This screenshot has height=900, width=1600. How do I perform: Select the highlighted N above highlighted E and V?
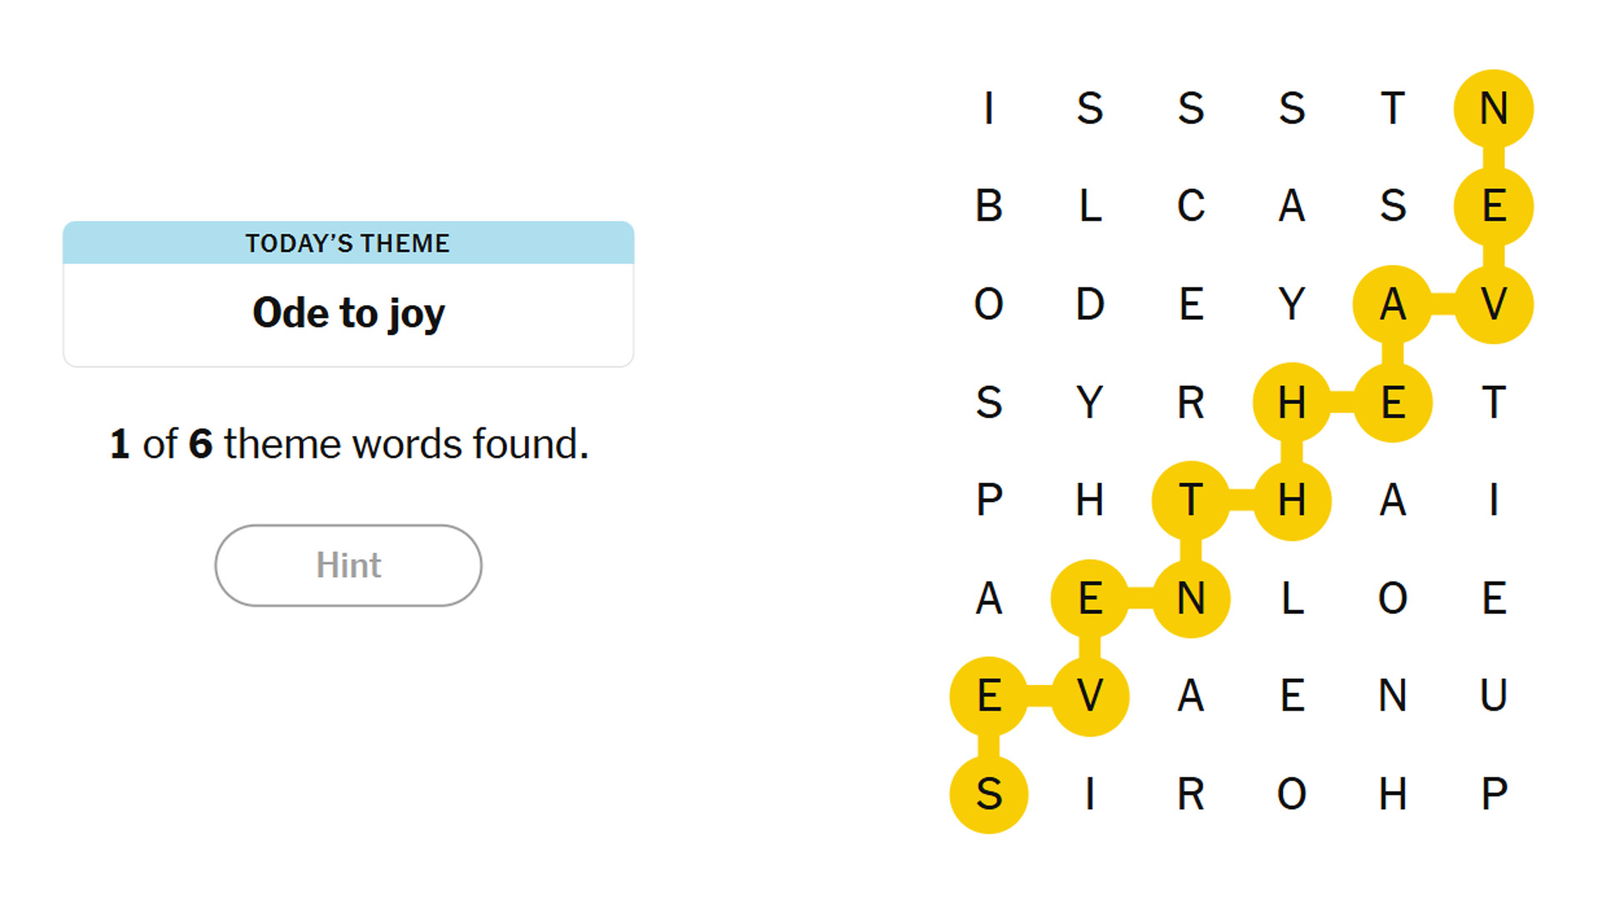(1493, 108)
